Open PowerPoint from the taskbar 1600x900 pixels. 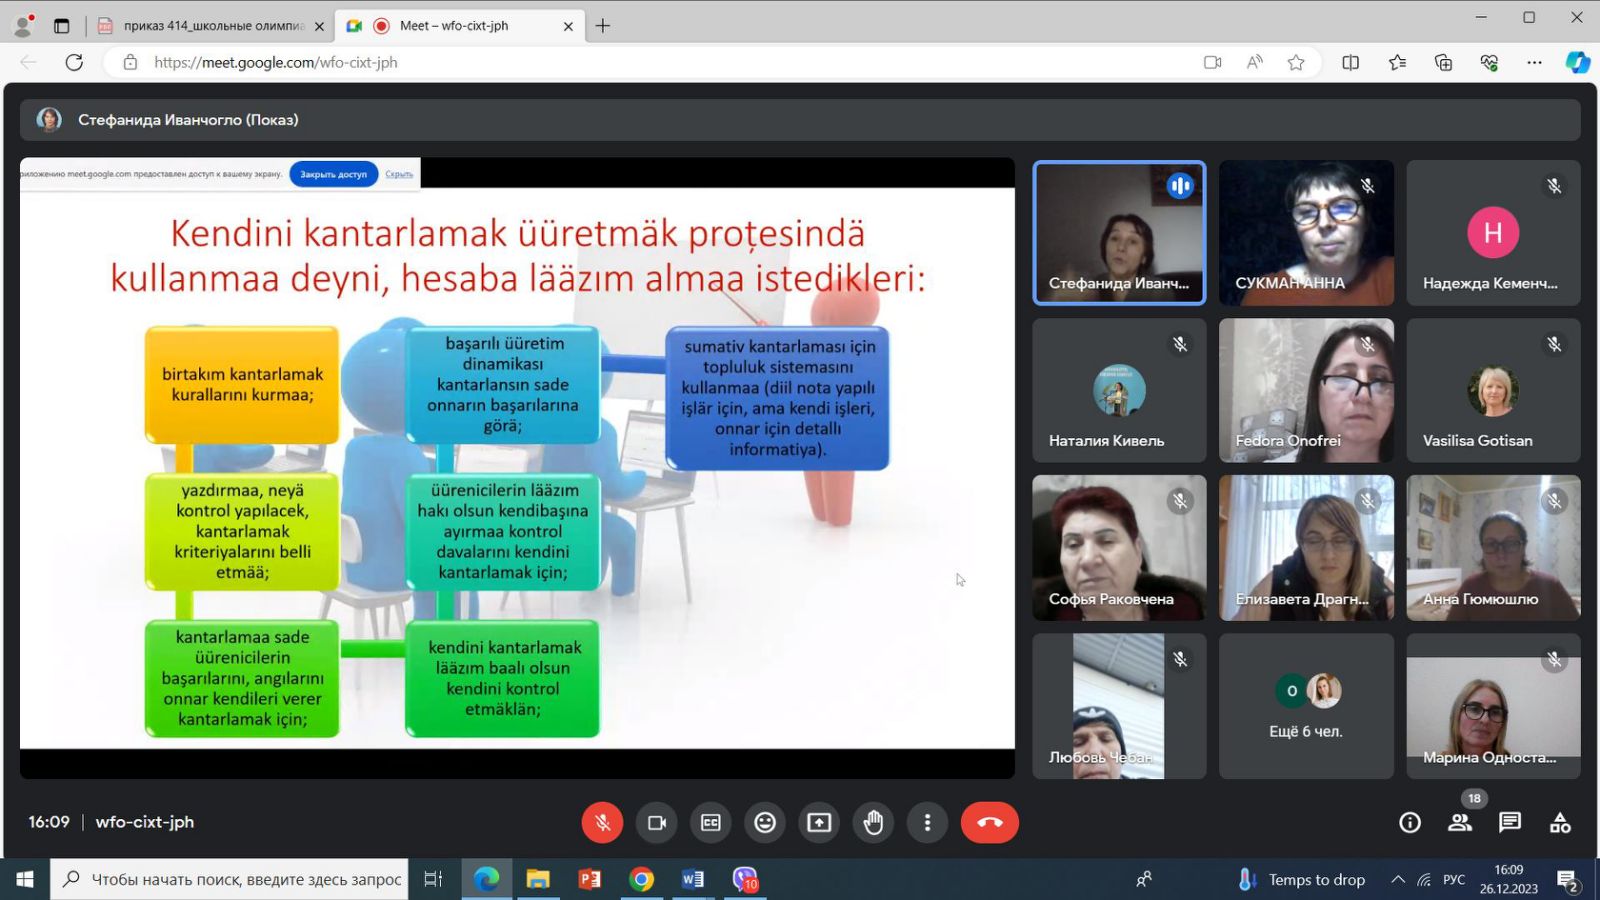coord(590,880)
